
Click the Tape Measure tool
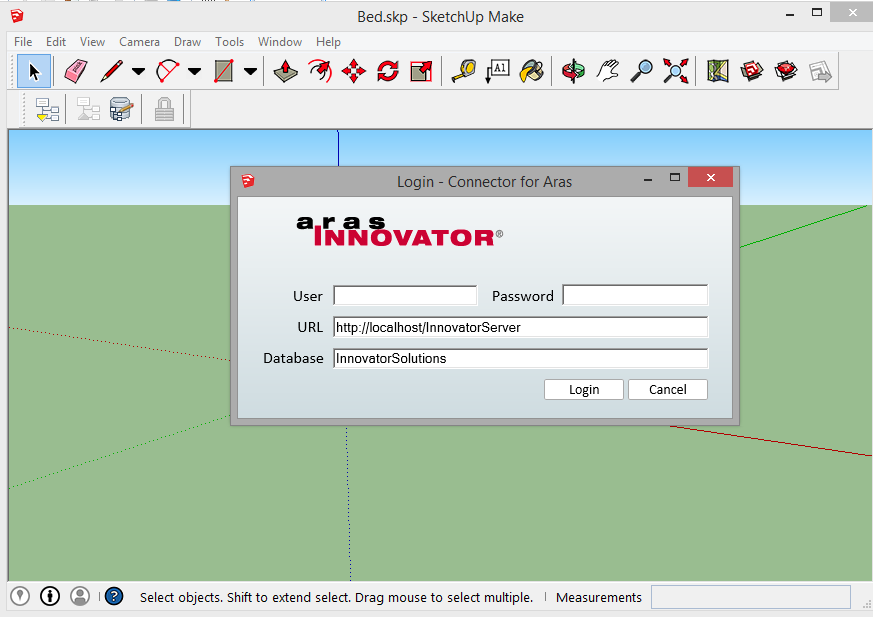pos(464,71)
